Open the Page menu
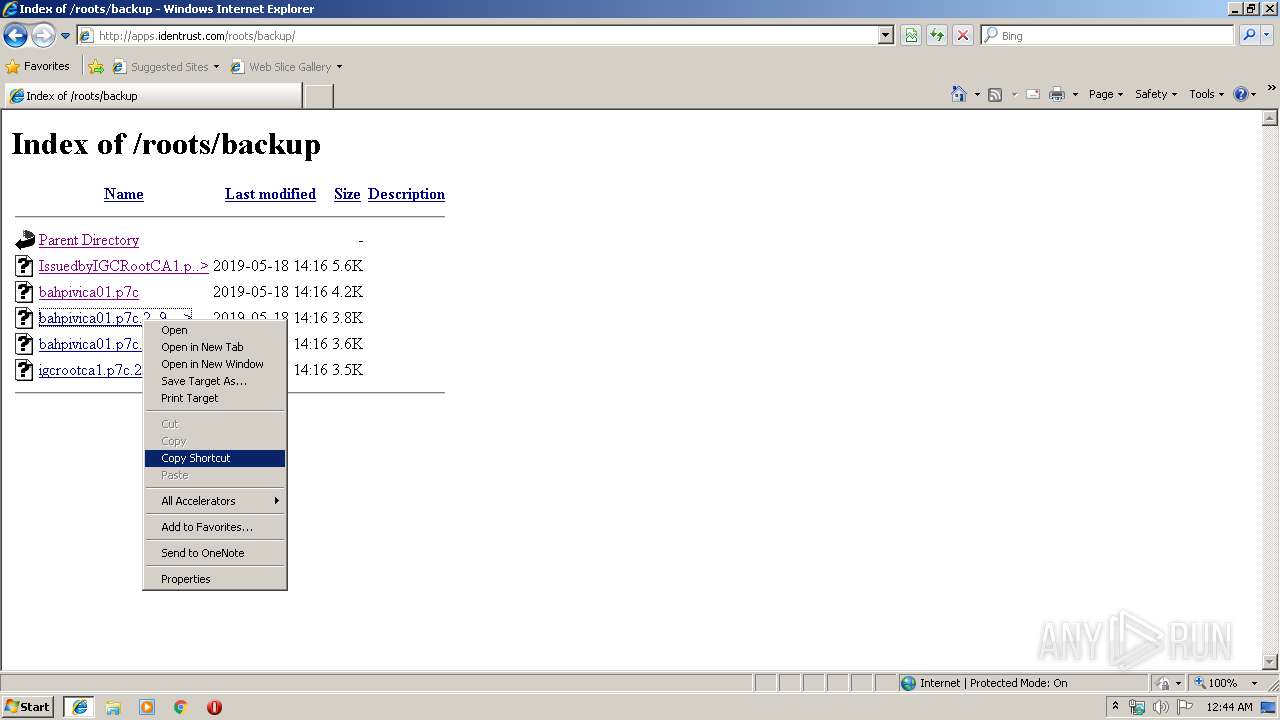Image resolution: width=1280 pixels, height=720 pixels. pos(1105,94)
